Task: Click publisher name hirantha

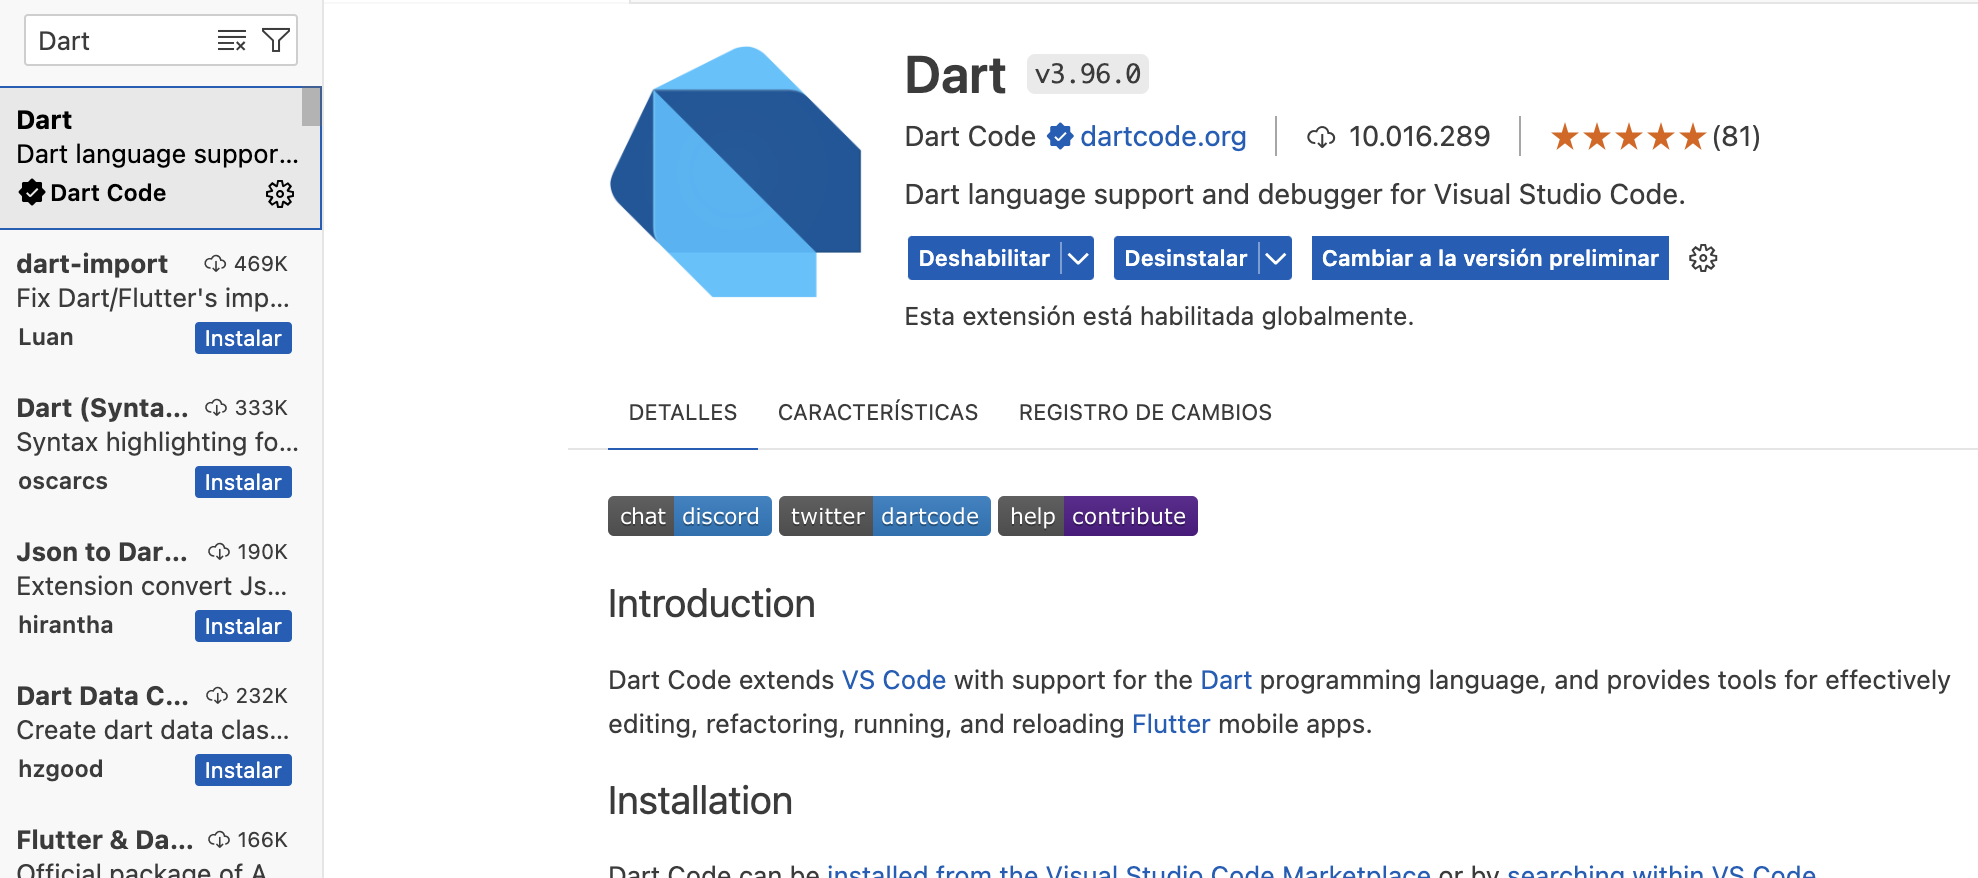Action: 66,625
